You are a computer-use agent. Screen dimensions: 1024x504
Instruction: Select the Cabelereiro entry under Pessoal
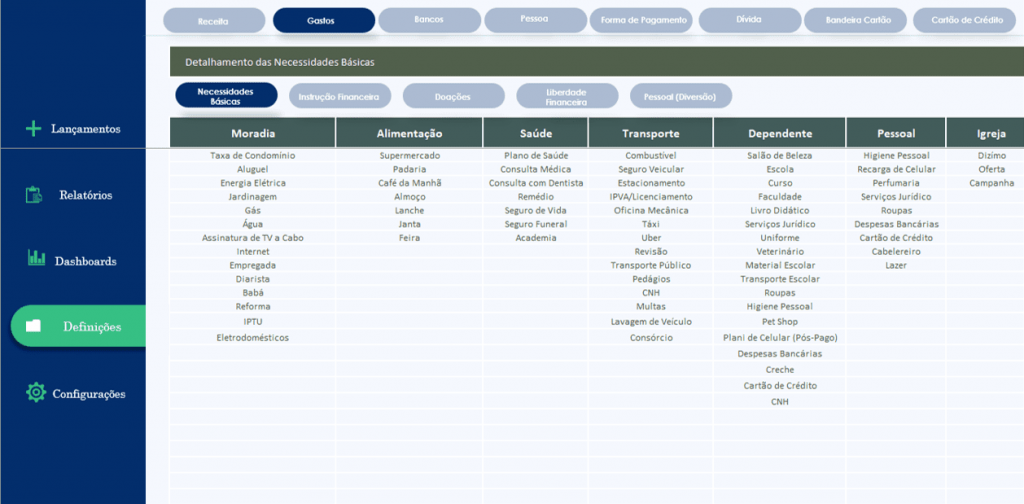[896, 251]
